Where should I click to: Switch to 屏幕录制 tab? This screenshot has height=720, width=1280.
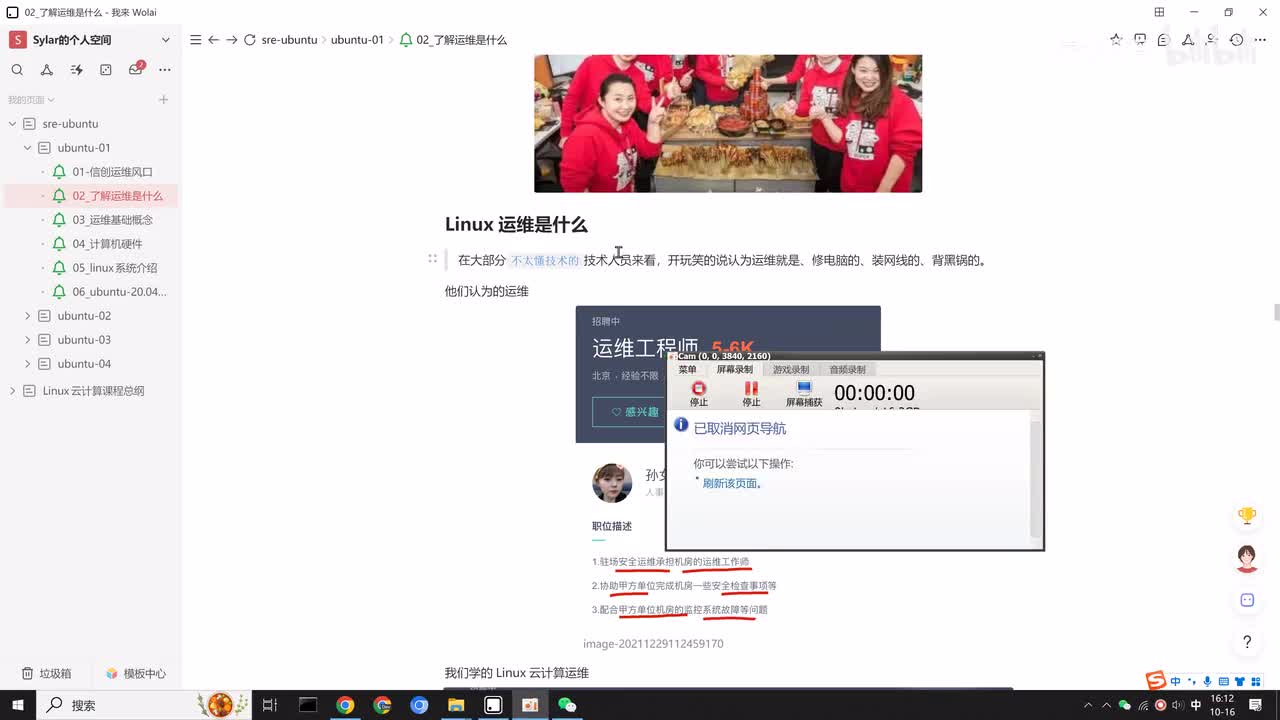click(x=735, y=370)
